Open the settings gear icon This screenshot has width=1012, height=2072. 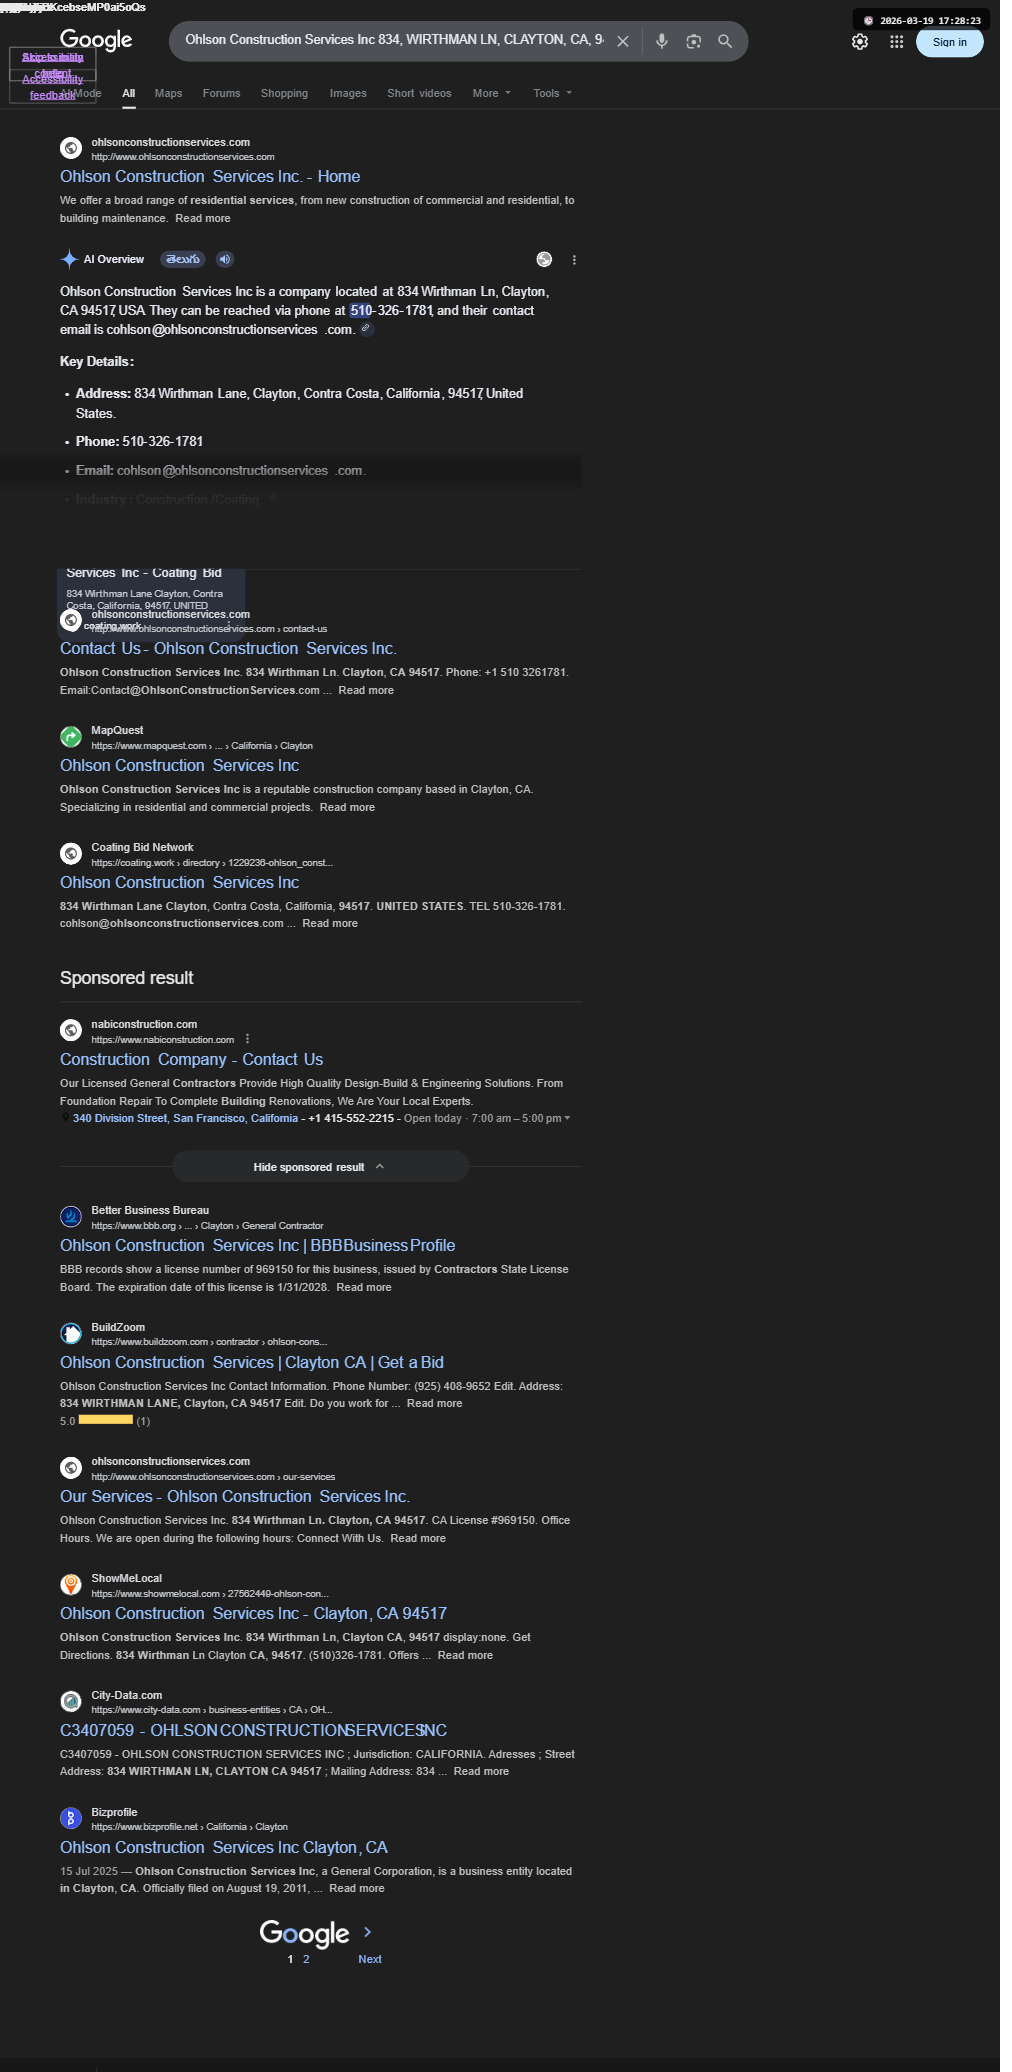(860, 42)
